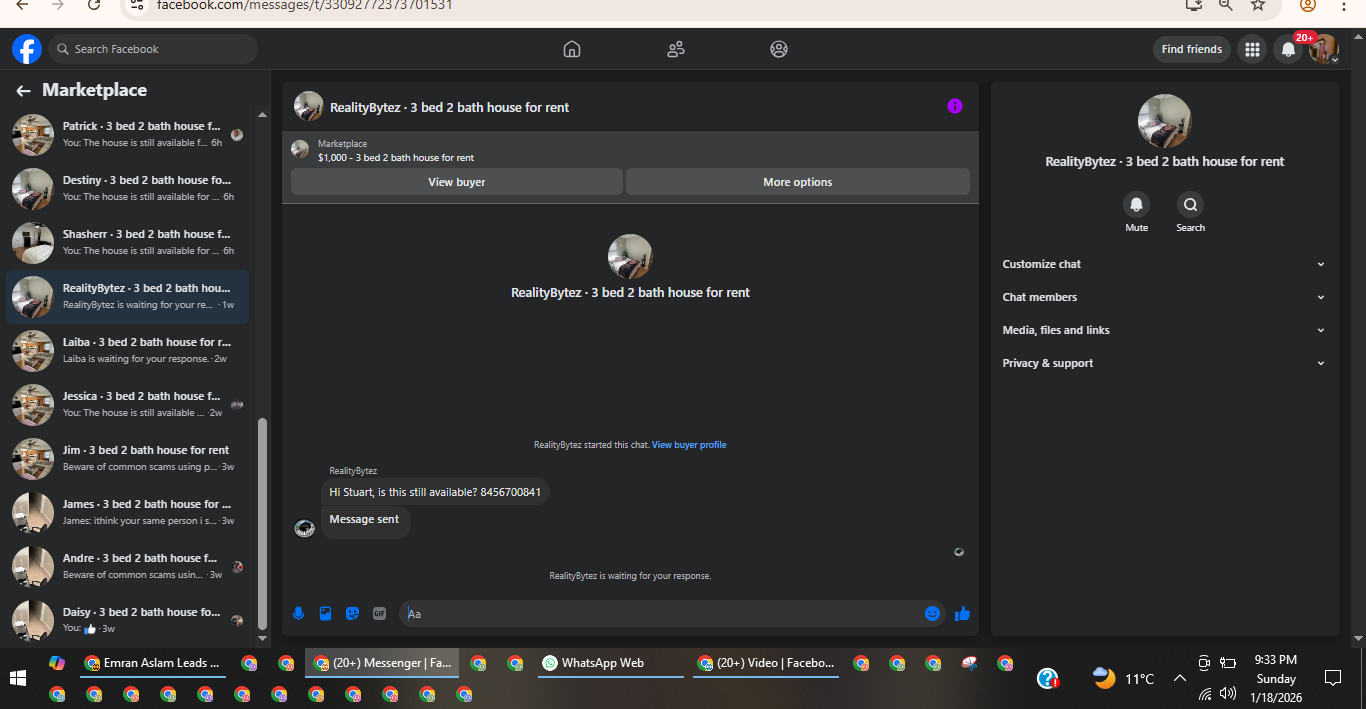The image size is (1366, 709).
Task: Open the weather 11°C taskbar widget
Action: [1124, 679]
